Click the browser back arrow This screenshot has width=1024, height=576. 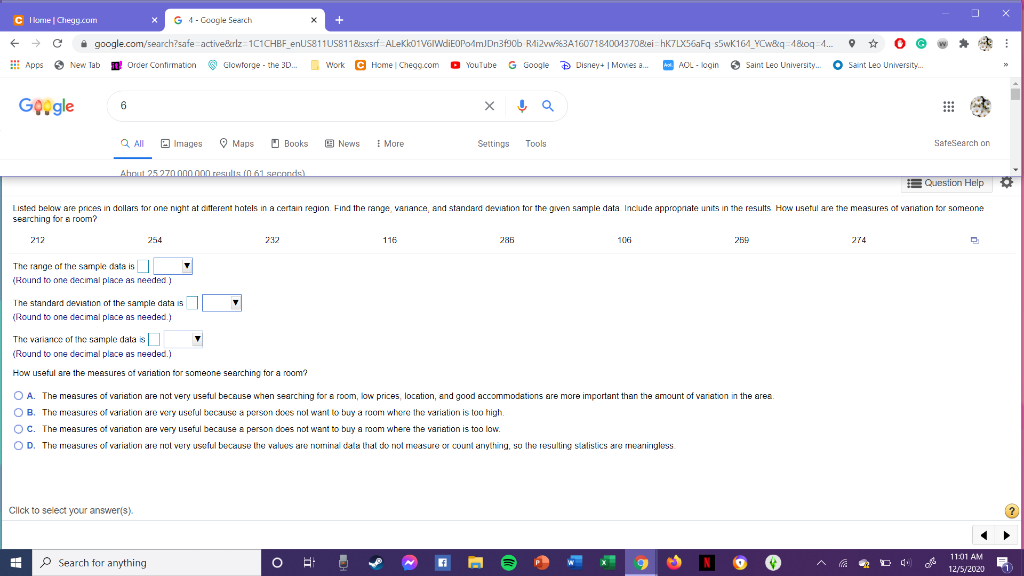(14, 43)
